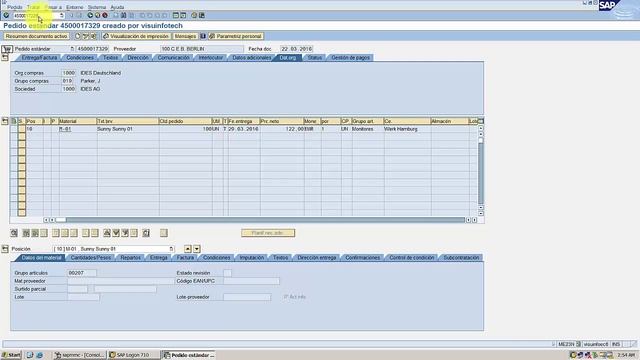
Task: Click the Create new session icon
Action: (x=176, y=16)
